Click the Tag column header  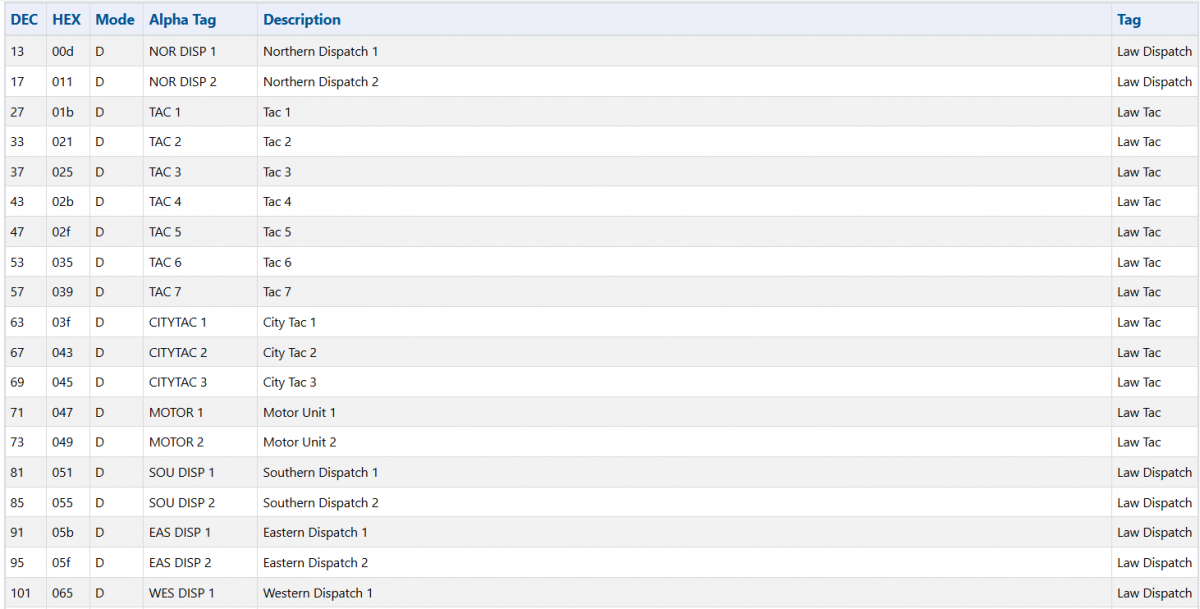(1129, 20)
